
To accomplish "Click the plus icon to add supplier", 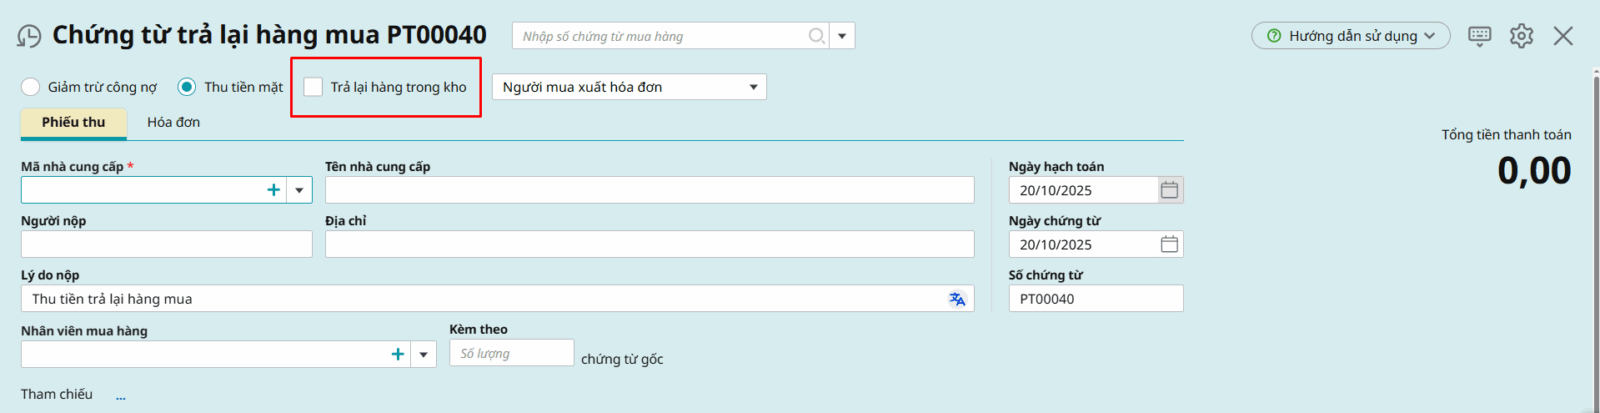I will point(273,190).
